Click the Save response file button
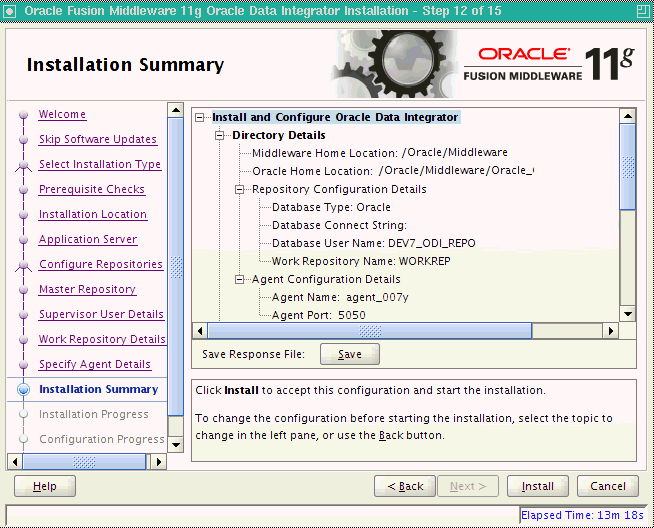 click(x=350, y=354)
